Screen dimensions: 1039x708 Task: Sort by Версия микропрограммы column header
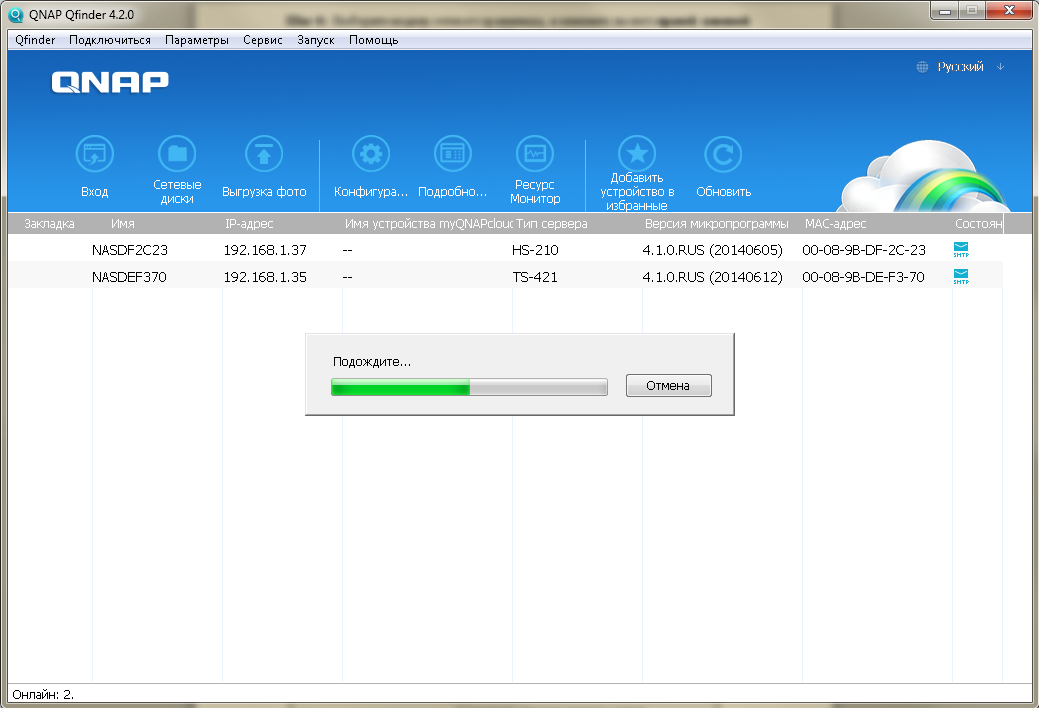coord(716,223)
